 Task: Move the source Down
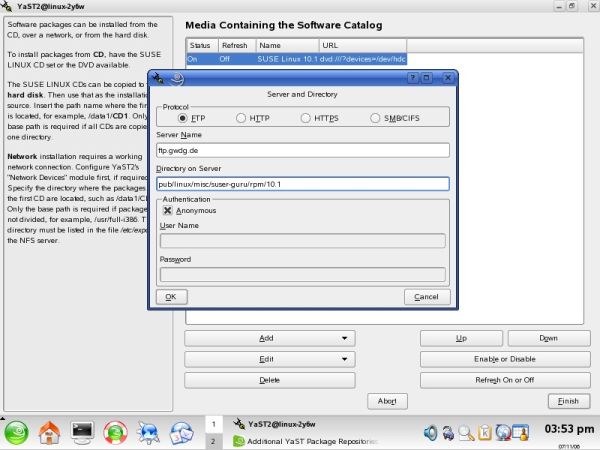(549, 338)
